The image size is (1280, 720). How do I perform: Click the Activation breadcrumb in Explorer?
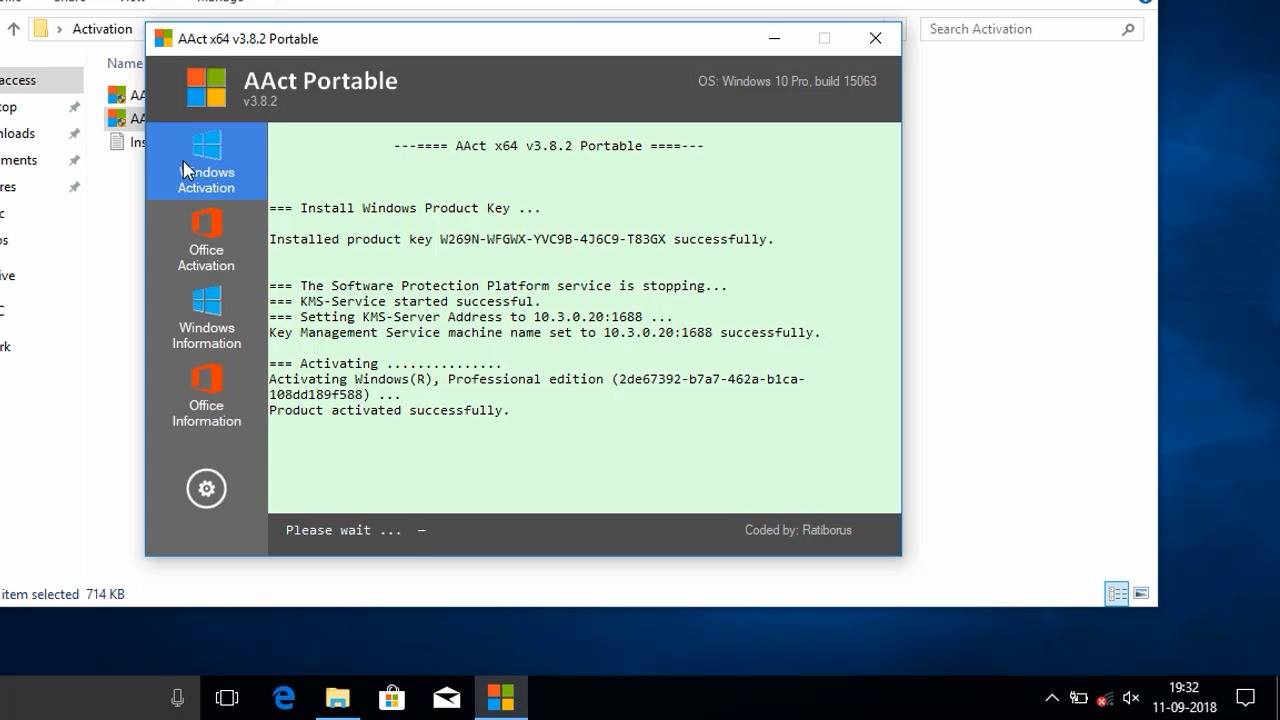click(102, 29)
